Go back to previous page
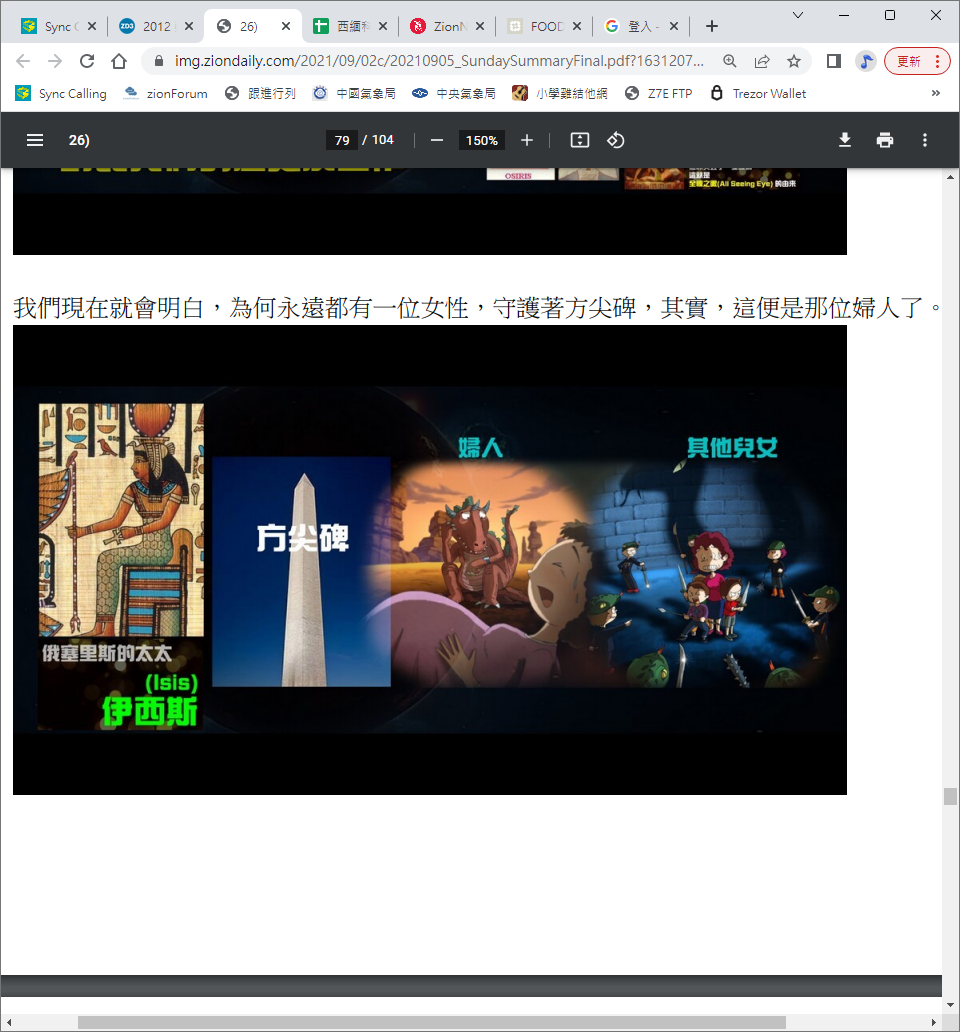 click(23, 61)
